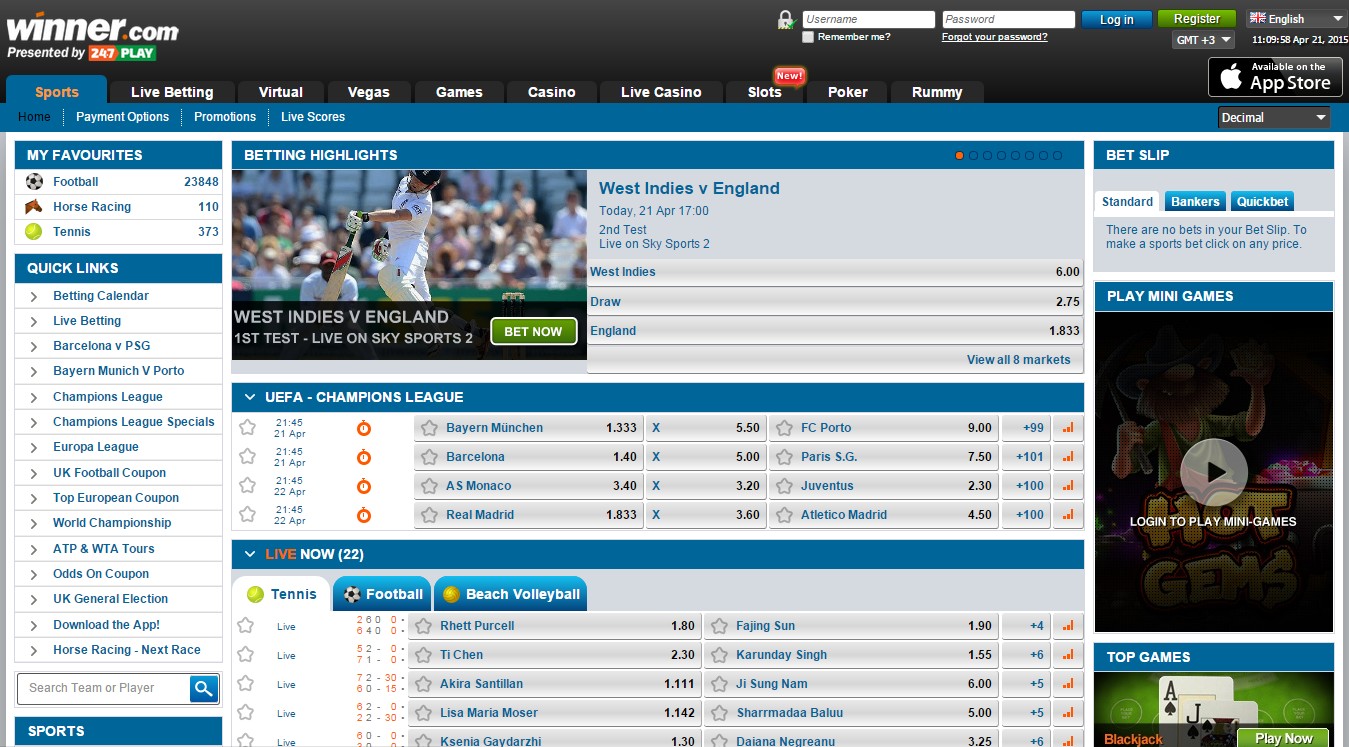
Task: Click the star icon inside Juventus button
Action: [785, 486]
